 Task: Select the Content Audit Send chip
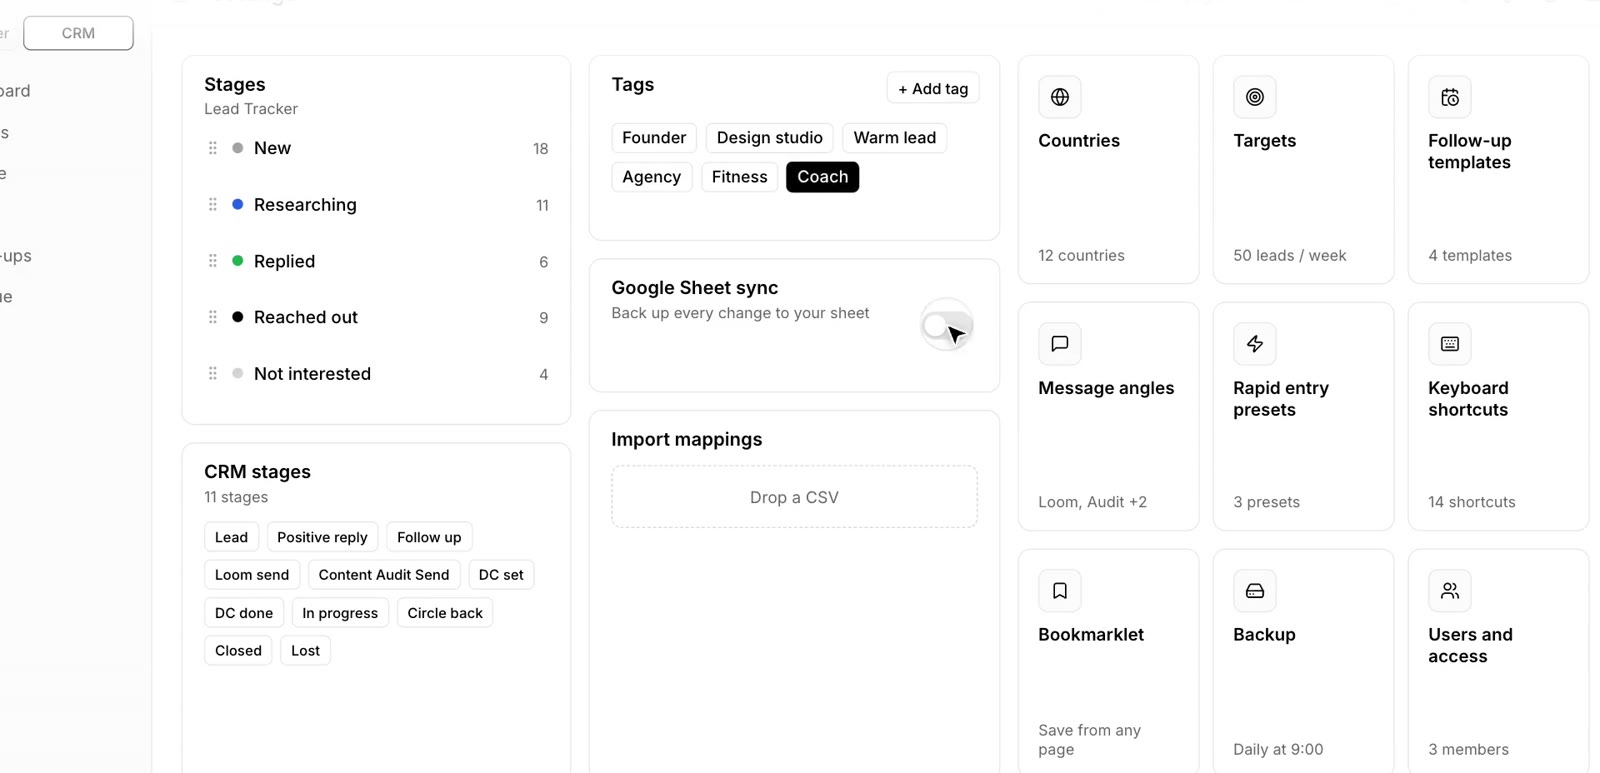tap(384, 575)
